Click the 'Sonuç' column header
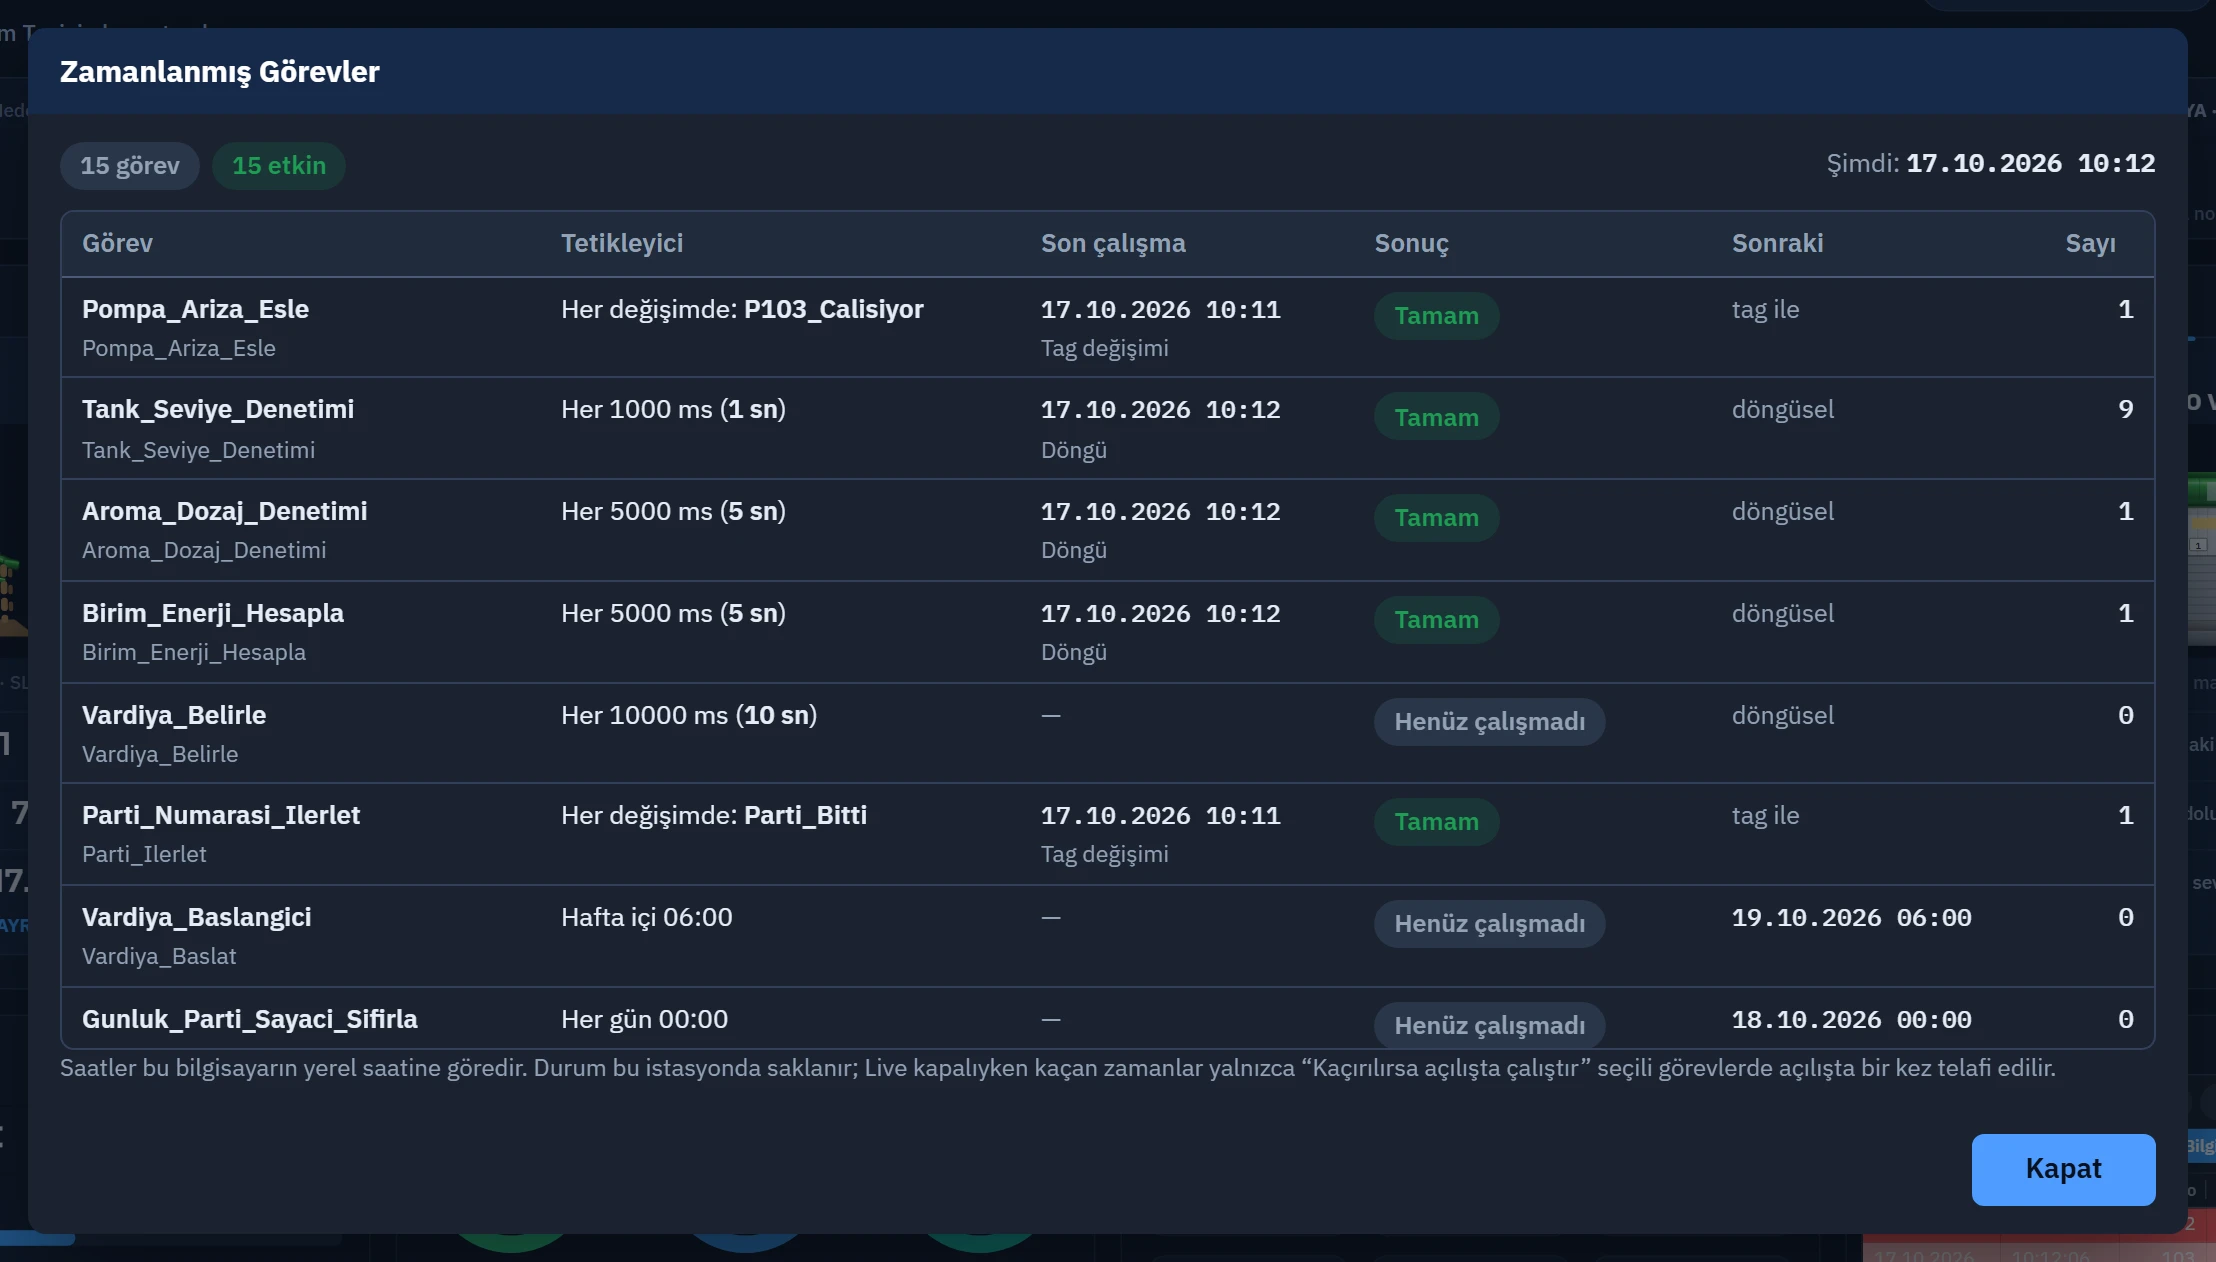The height and width of the screenshot is (1262, 2216). [x=1411, y=243]
